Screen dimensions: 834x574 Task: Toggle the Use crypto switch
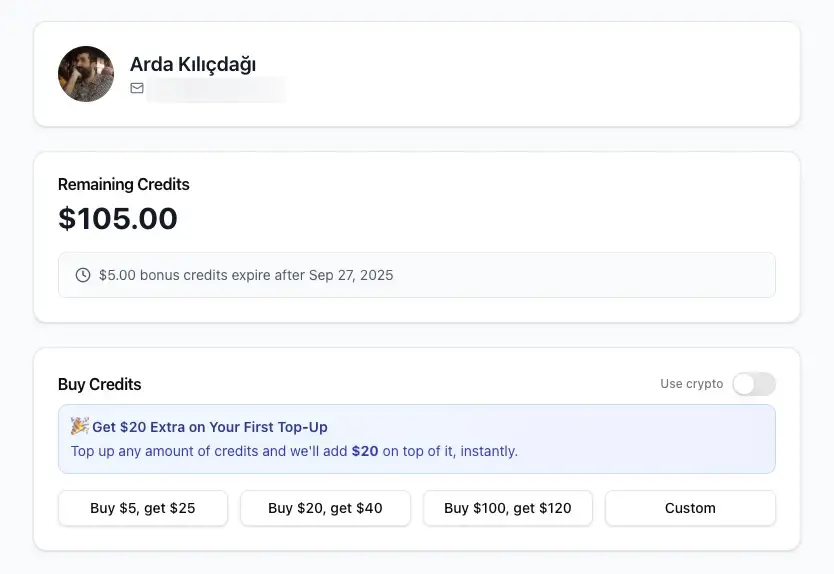(x=753, y=384)
